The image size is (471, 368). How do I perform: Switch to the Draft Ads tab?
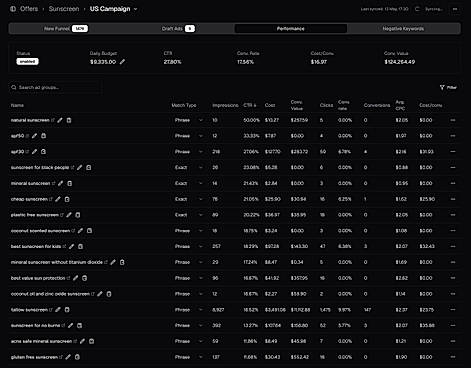coord(178,29)
